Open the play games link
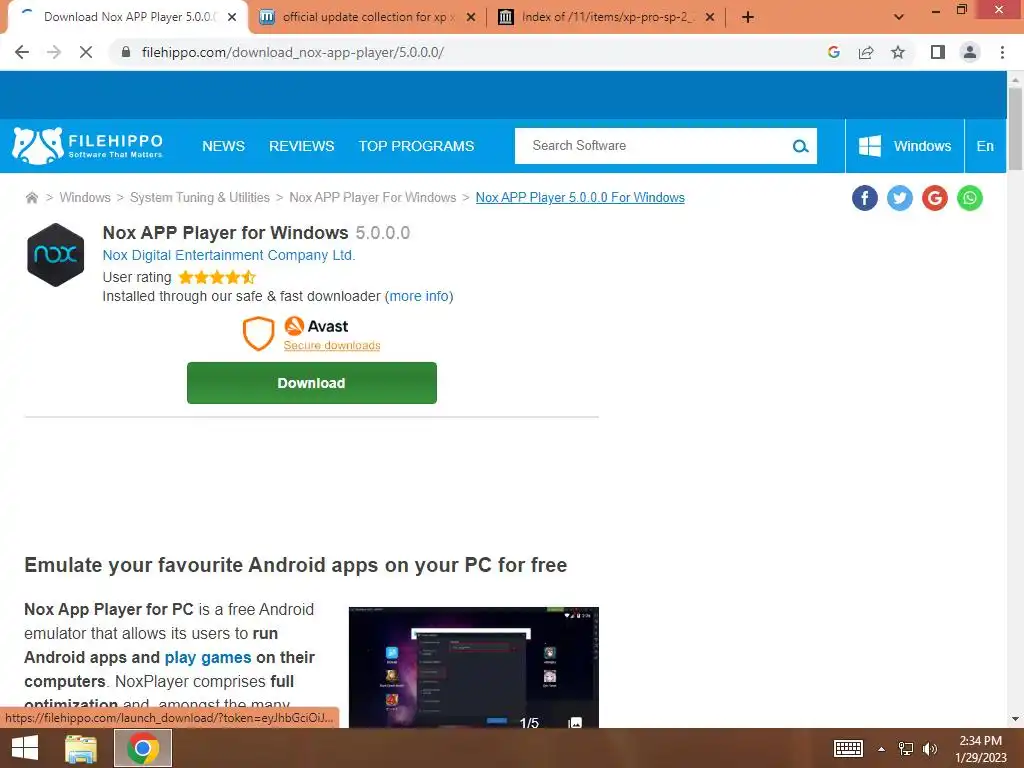 click(x=208, y=657)
